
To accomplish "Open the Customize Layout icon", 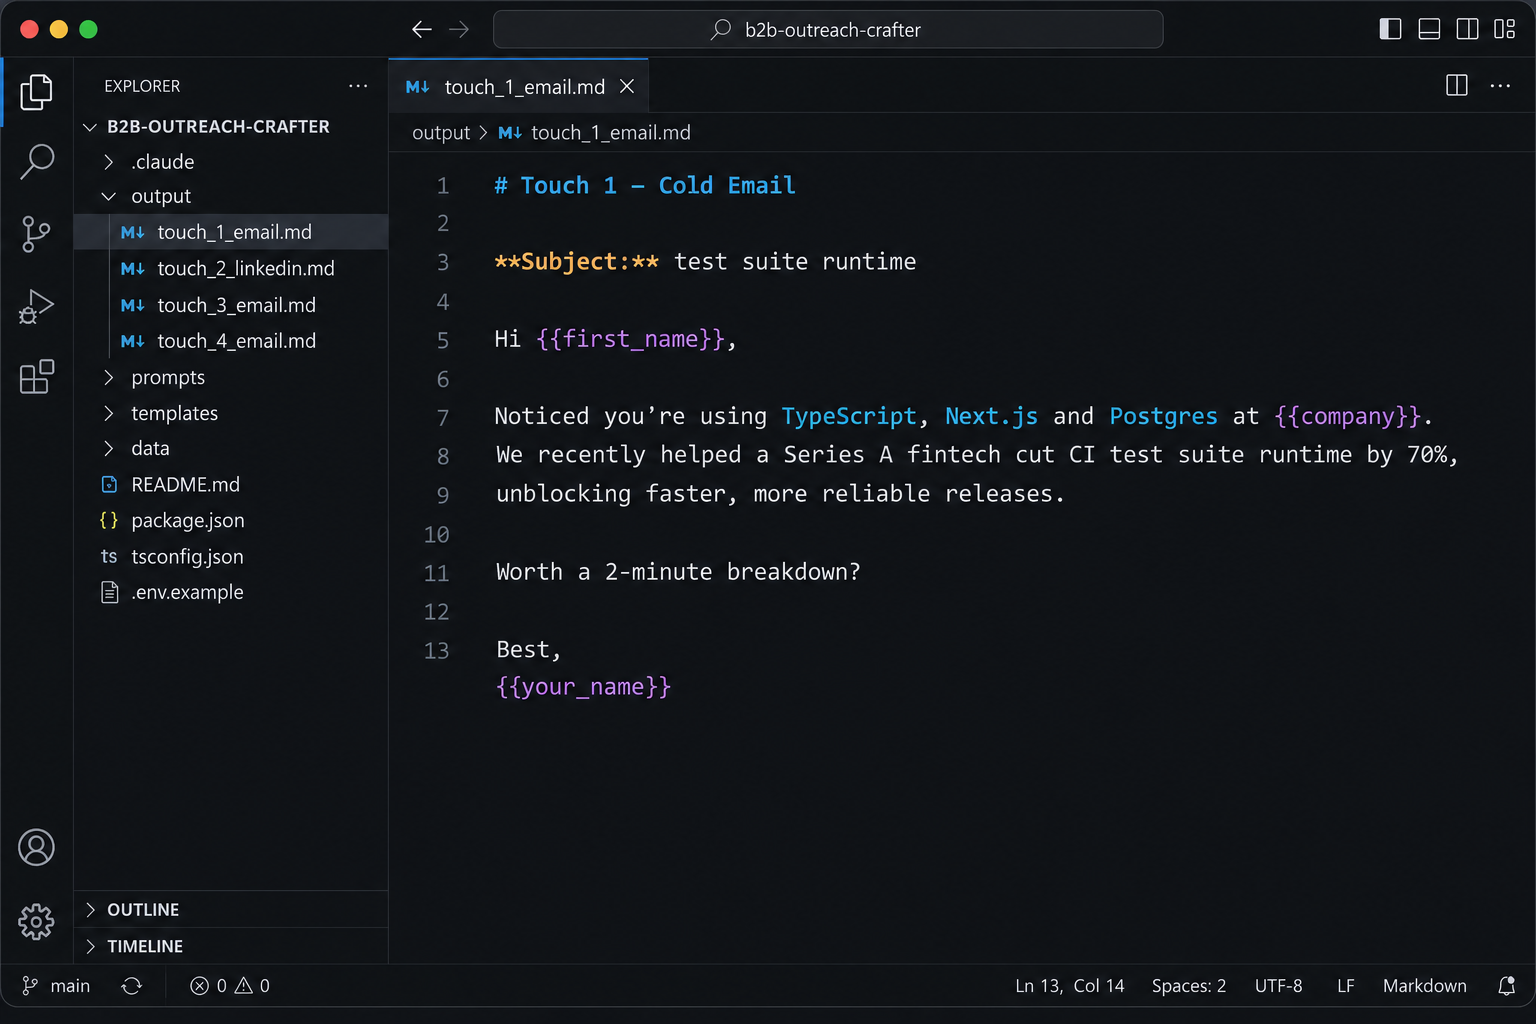I will pyautogui.click(x=1504, y=29).
